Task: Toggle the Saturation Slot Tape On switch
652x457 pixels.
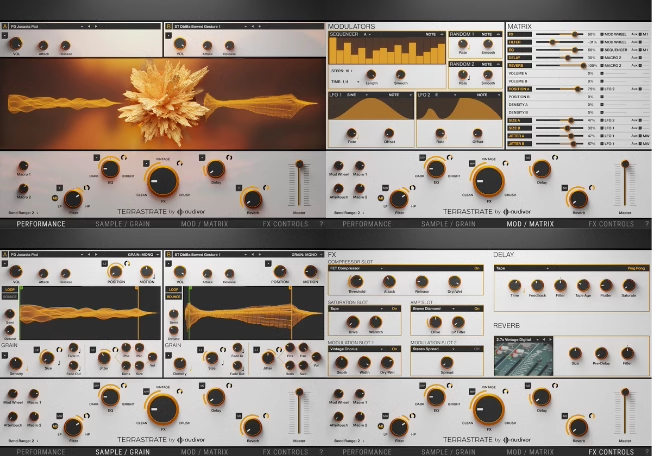Action: pyautogui.click(x=394, y=309)
